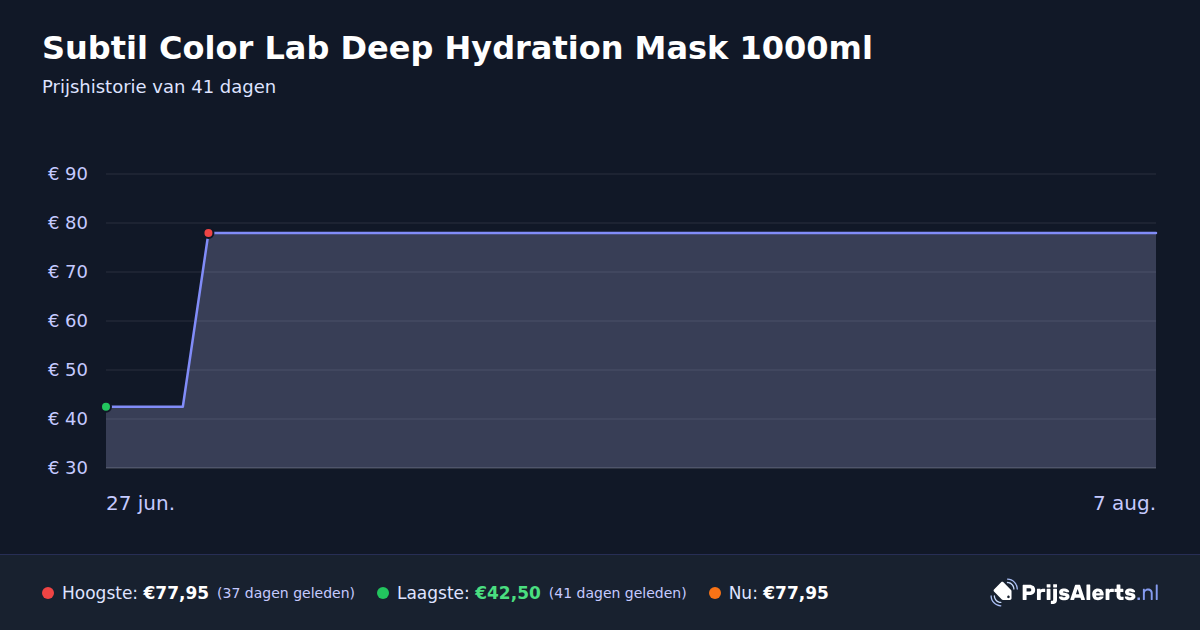Click the Nu €77,95 current price

796,593
